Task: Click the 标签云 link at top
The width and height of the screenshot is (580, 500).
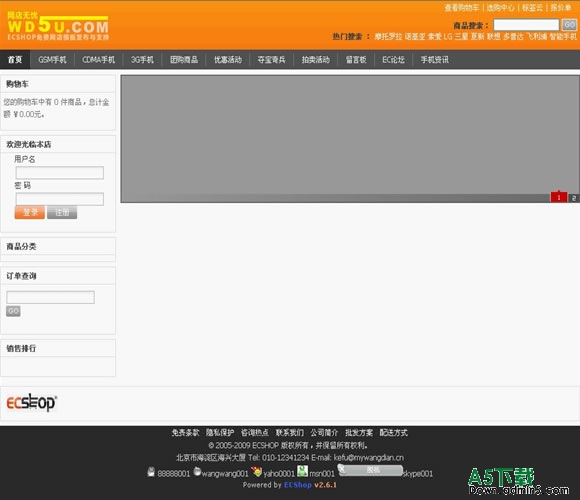Action: [x=532, y=8]
